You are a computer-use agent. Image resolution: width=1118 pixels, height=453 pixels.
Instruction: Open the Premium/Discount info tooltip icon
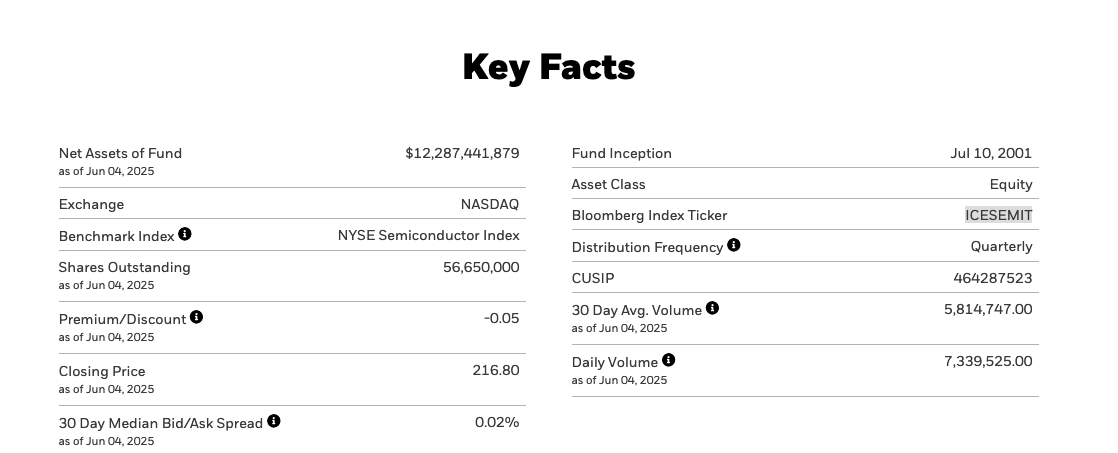(196, 317)
